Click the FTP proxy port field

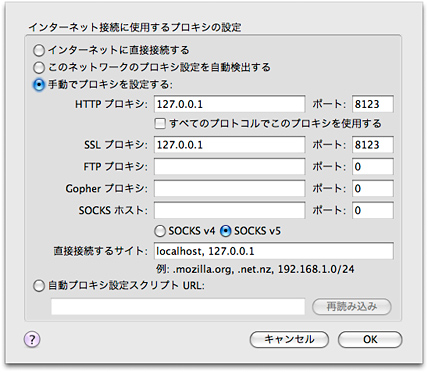click(373, 166)
